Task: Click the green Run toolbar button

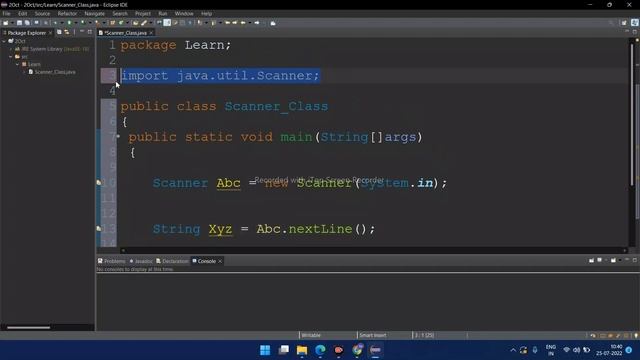Action: coord(69,23)
